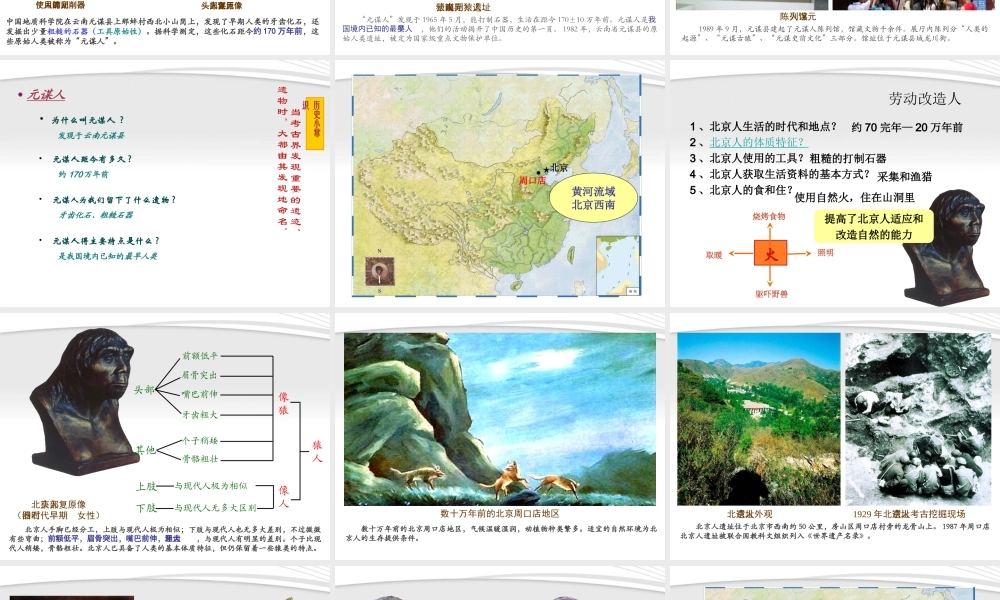
Task: Click 北京人使用的工具？粗糙的打制石器 line
Action: (x=788, y=158)
